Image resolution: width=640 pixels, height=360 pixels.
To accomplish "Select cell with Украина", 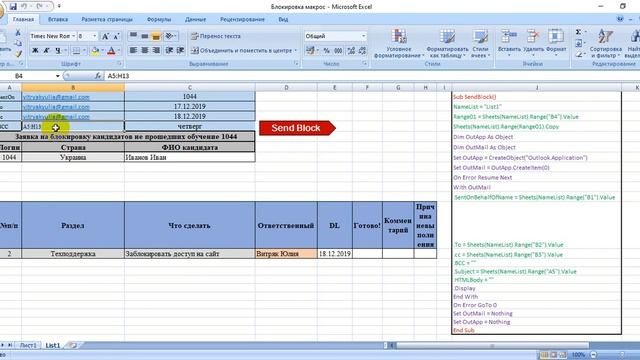I will (73, 157).
